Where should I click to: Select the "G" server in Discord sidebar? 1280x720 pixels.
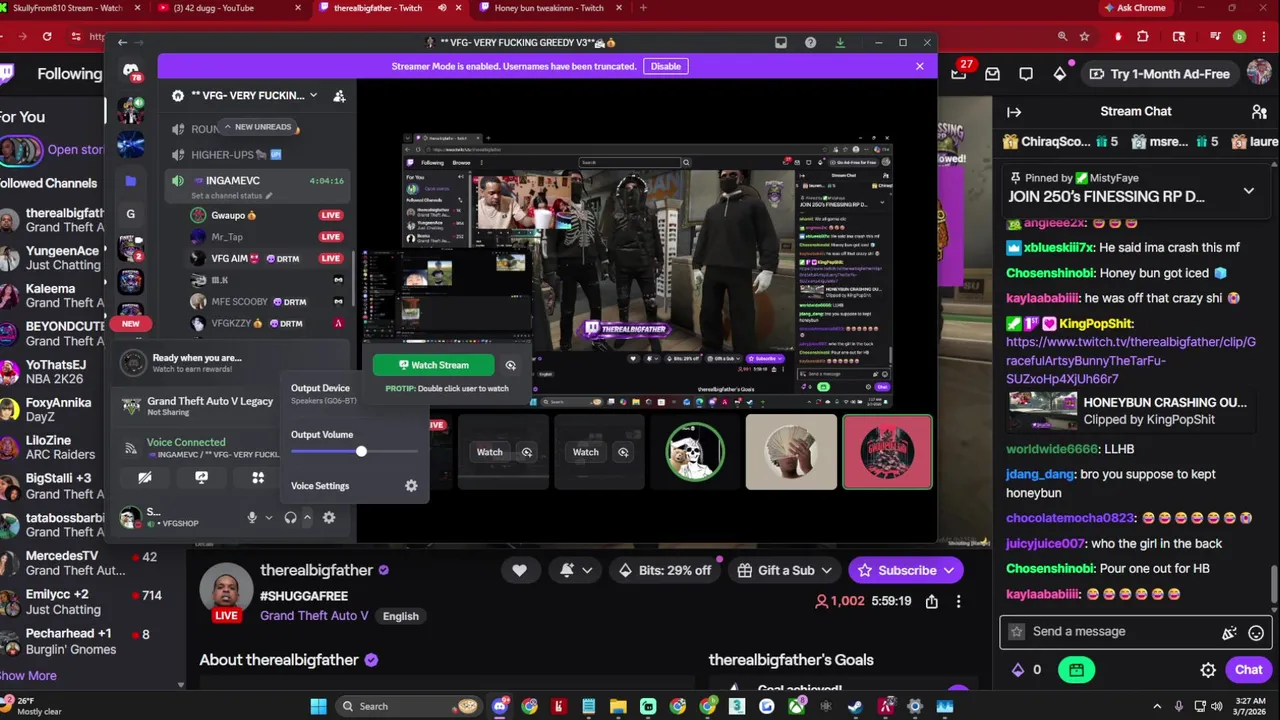130,214
